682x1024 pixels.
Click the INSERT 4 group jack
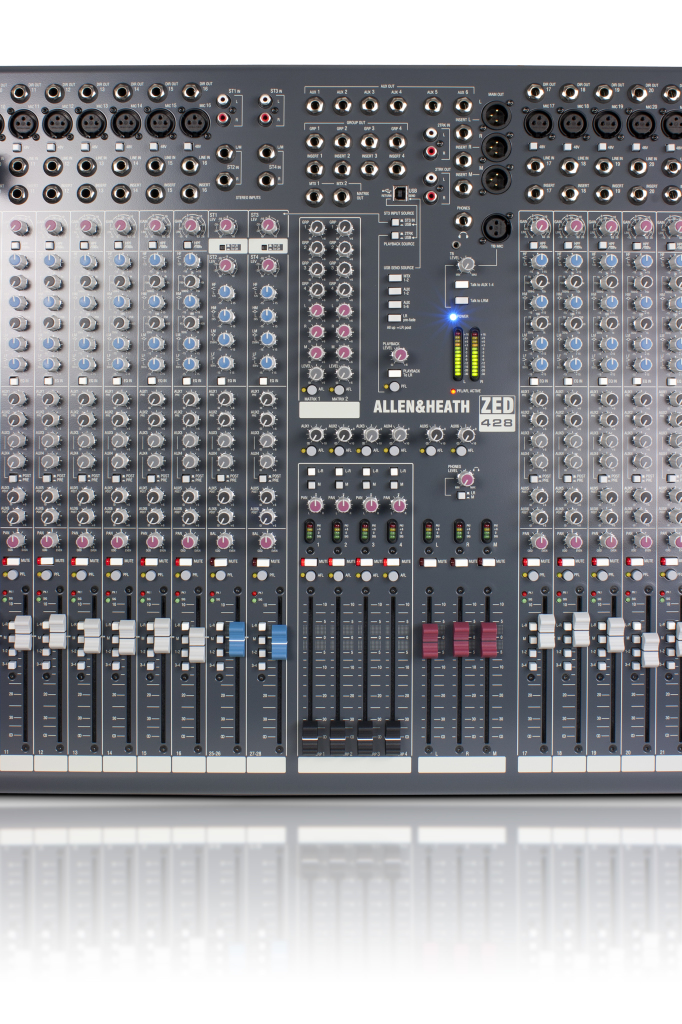(x=397, y=168)
